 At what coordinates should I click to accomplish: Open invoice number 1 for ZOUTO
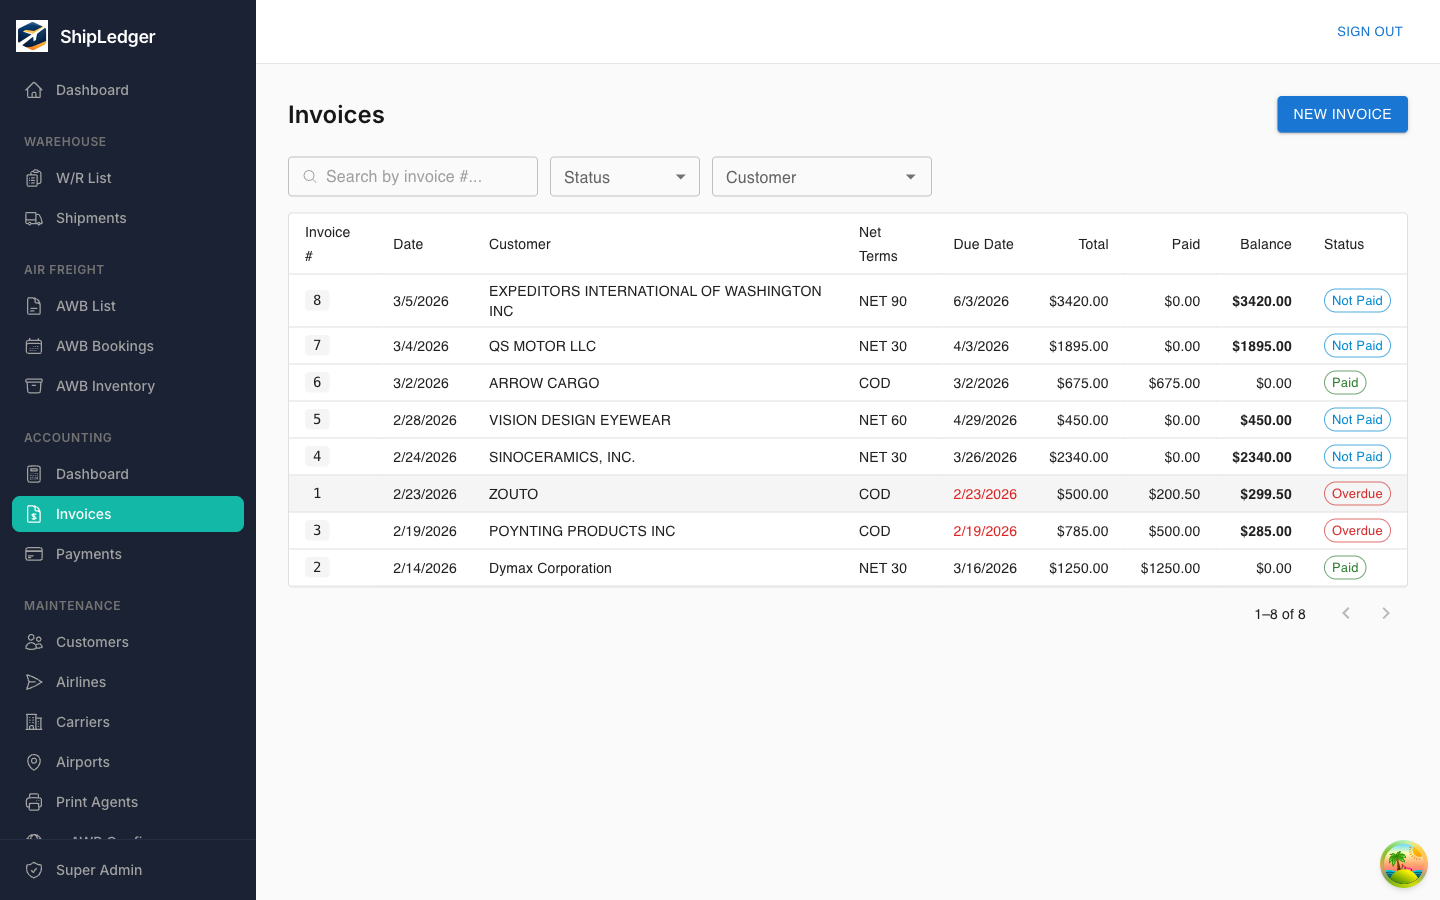point(317,493)
